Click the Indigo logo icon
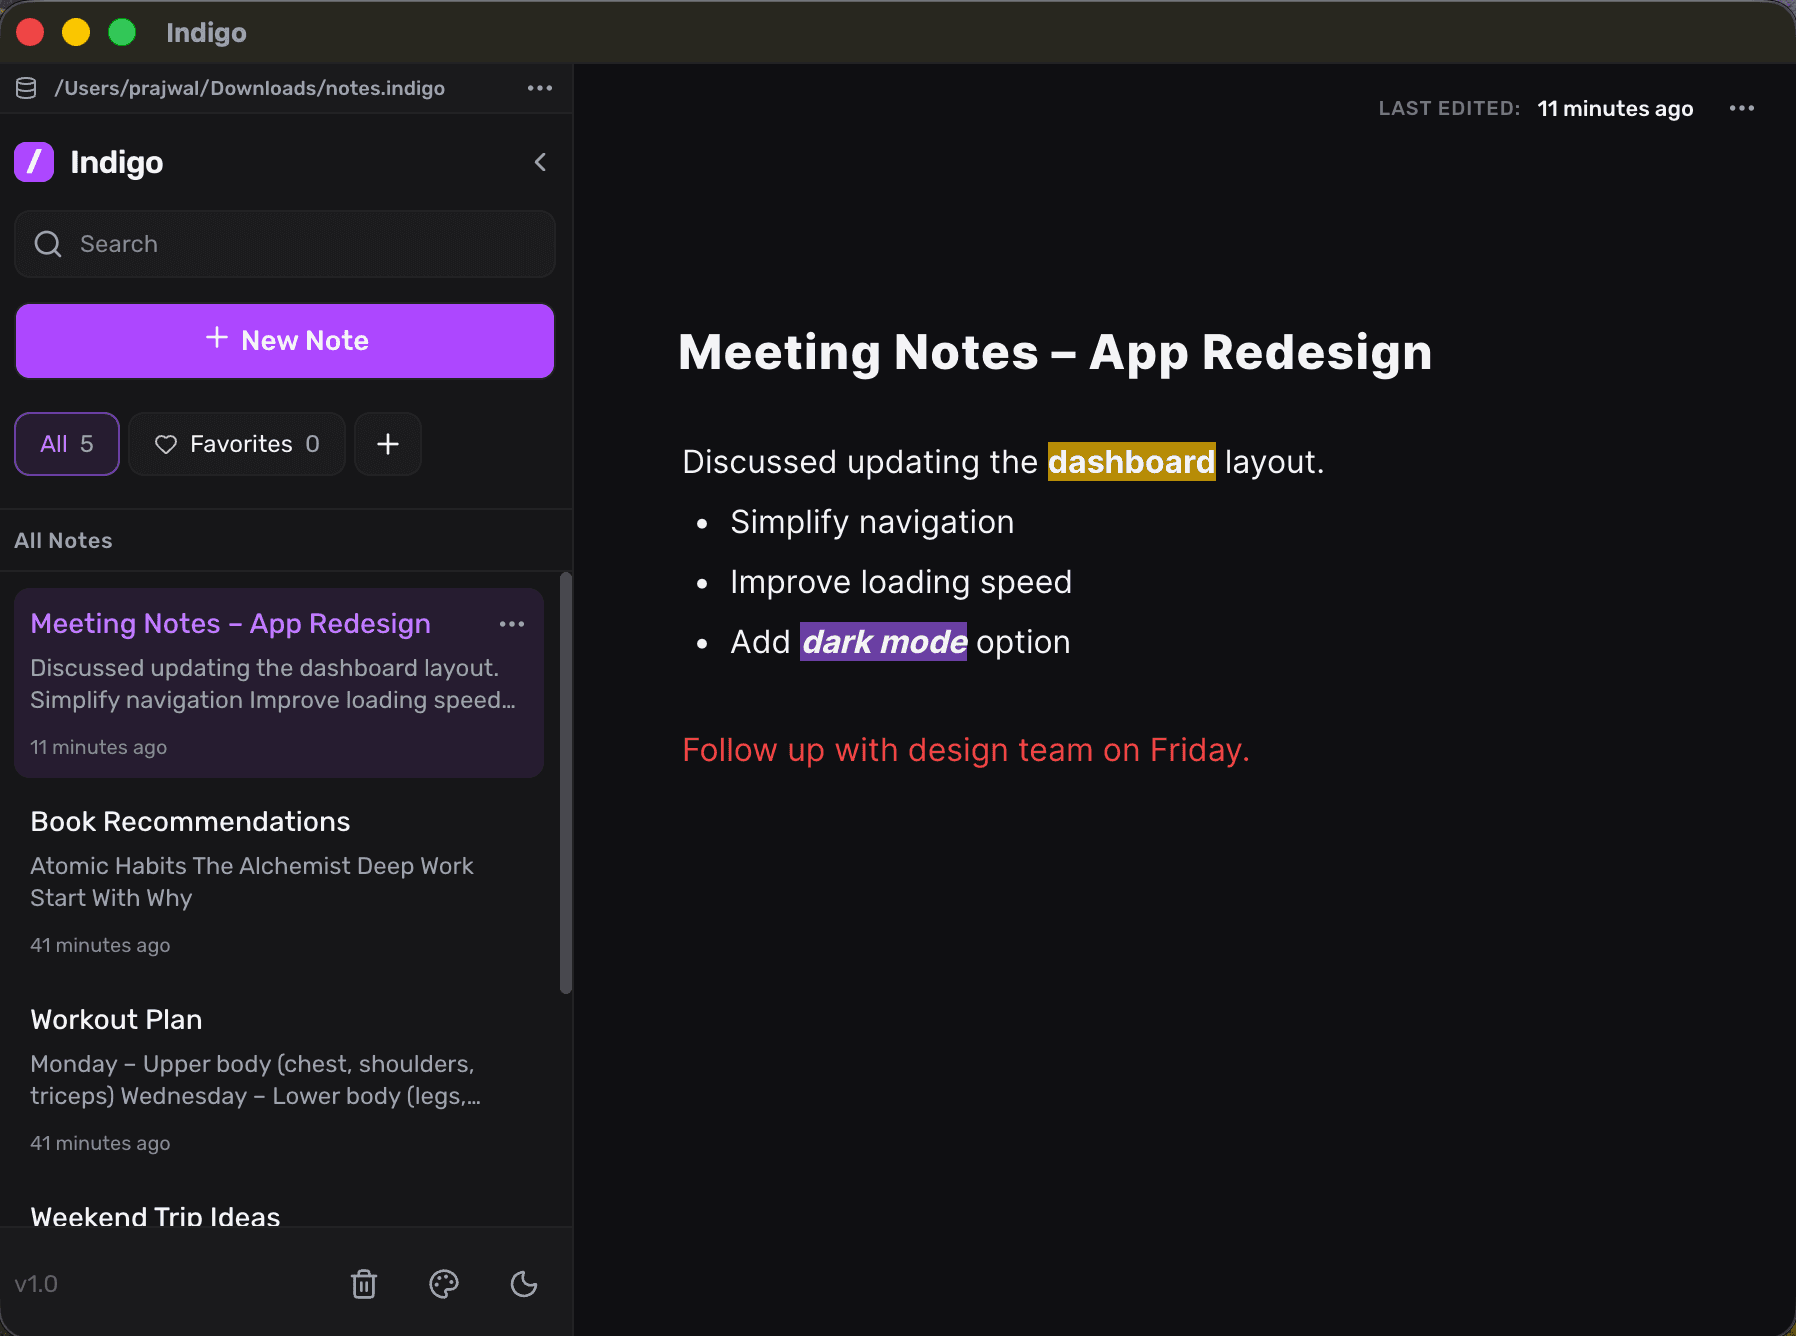Screen dimensions: 1796x1336 pos(34,162)
